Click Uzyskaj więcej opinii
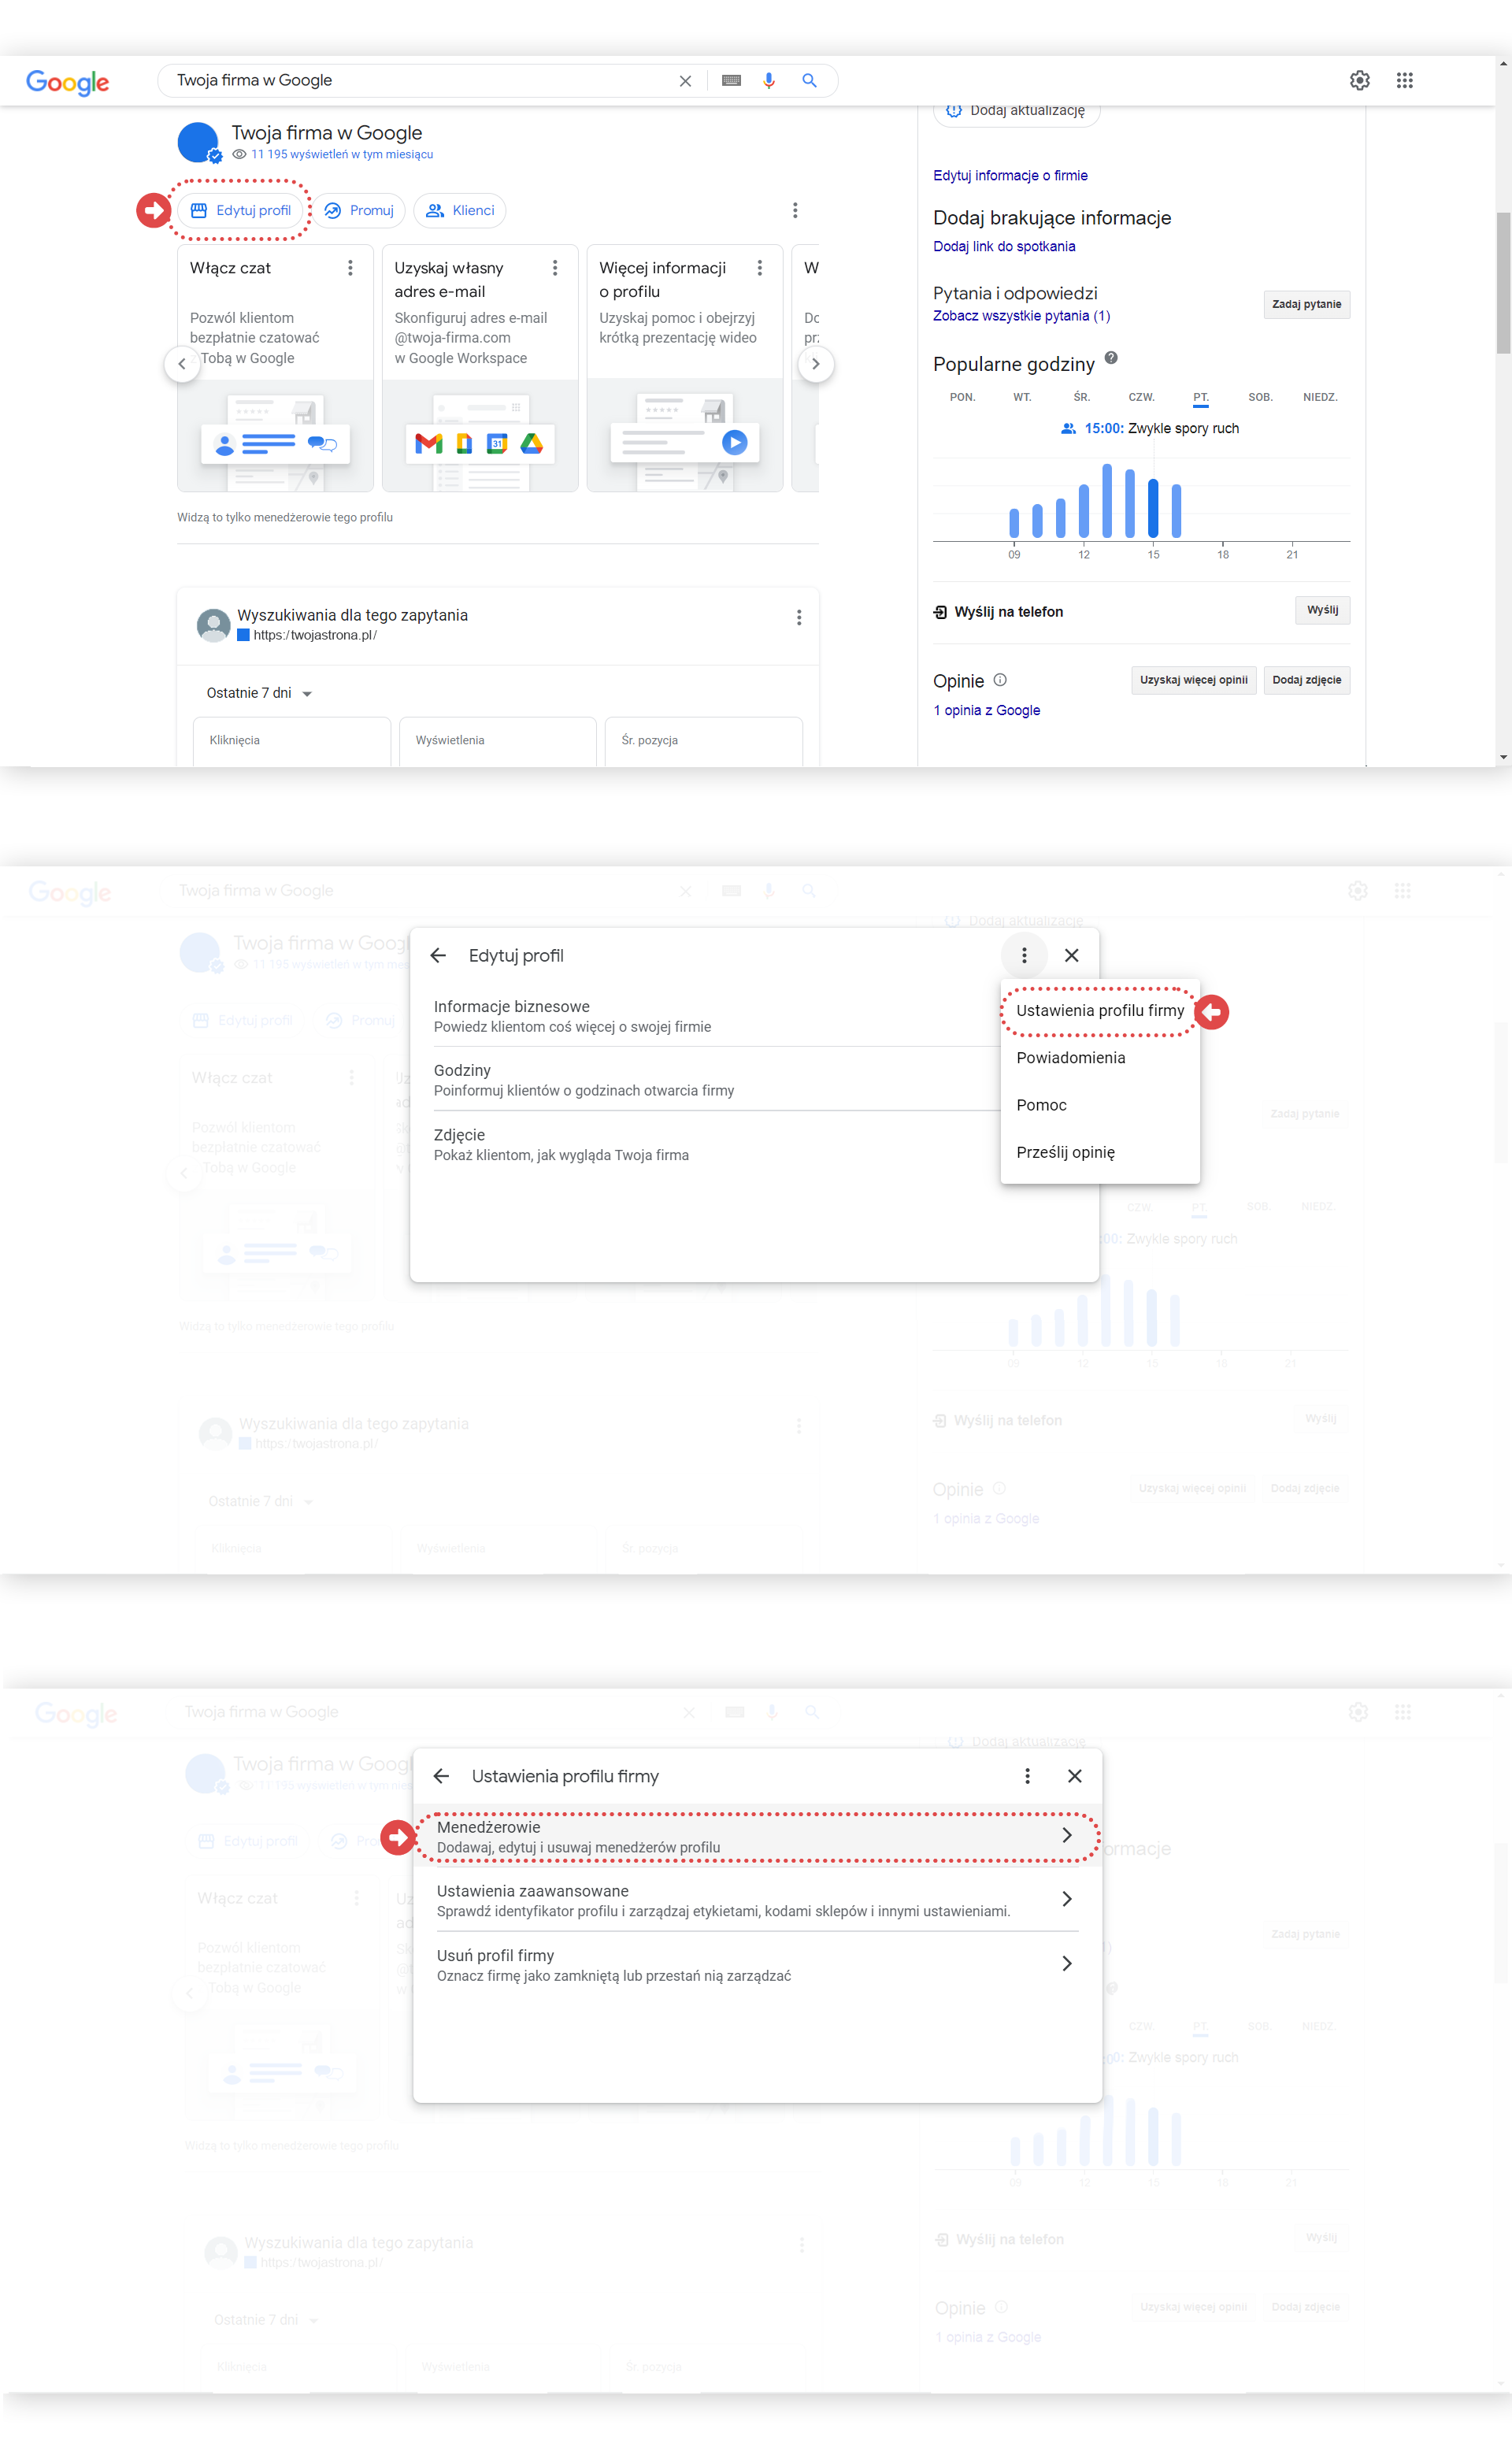1512x2451 pixels. click(x=1193, y=680)
